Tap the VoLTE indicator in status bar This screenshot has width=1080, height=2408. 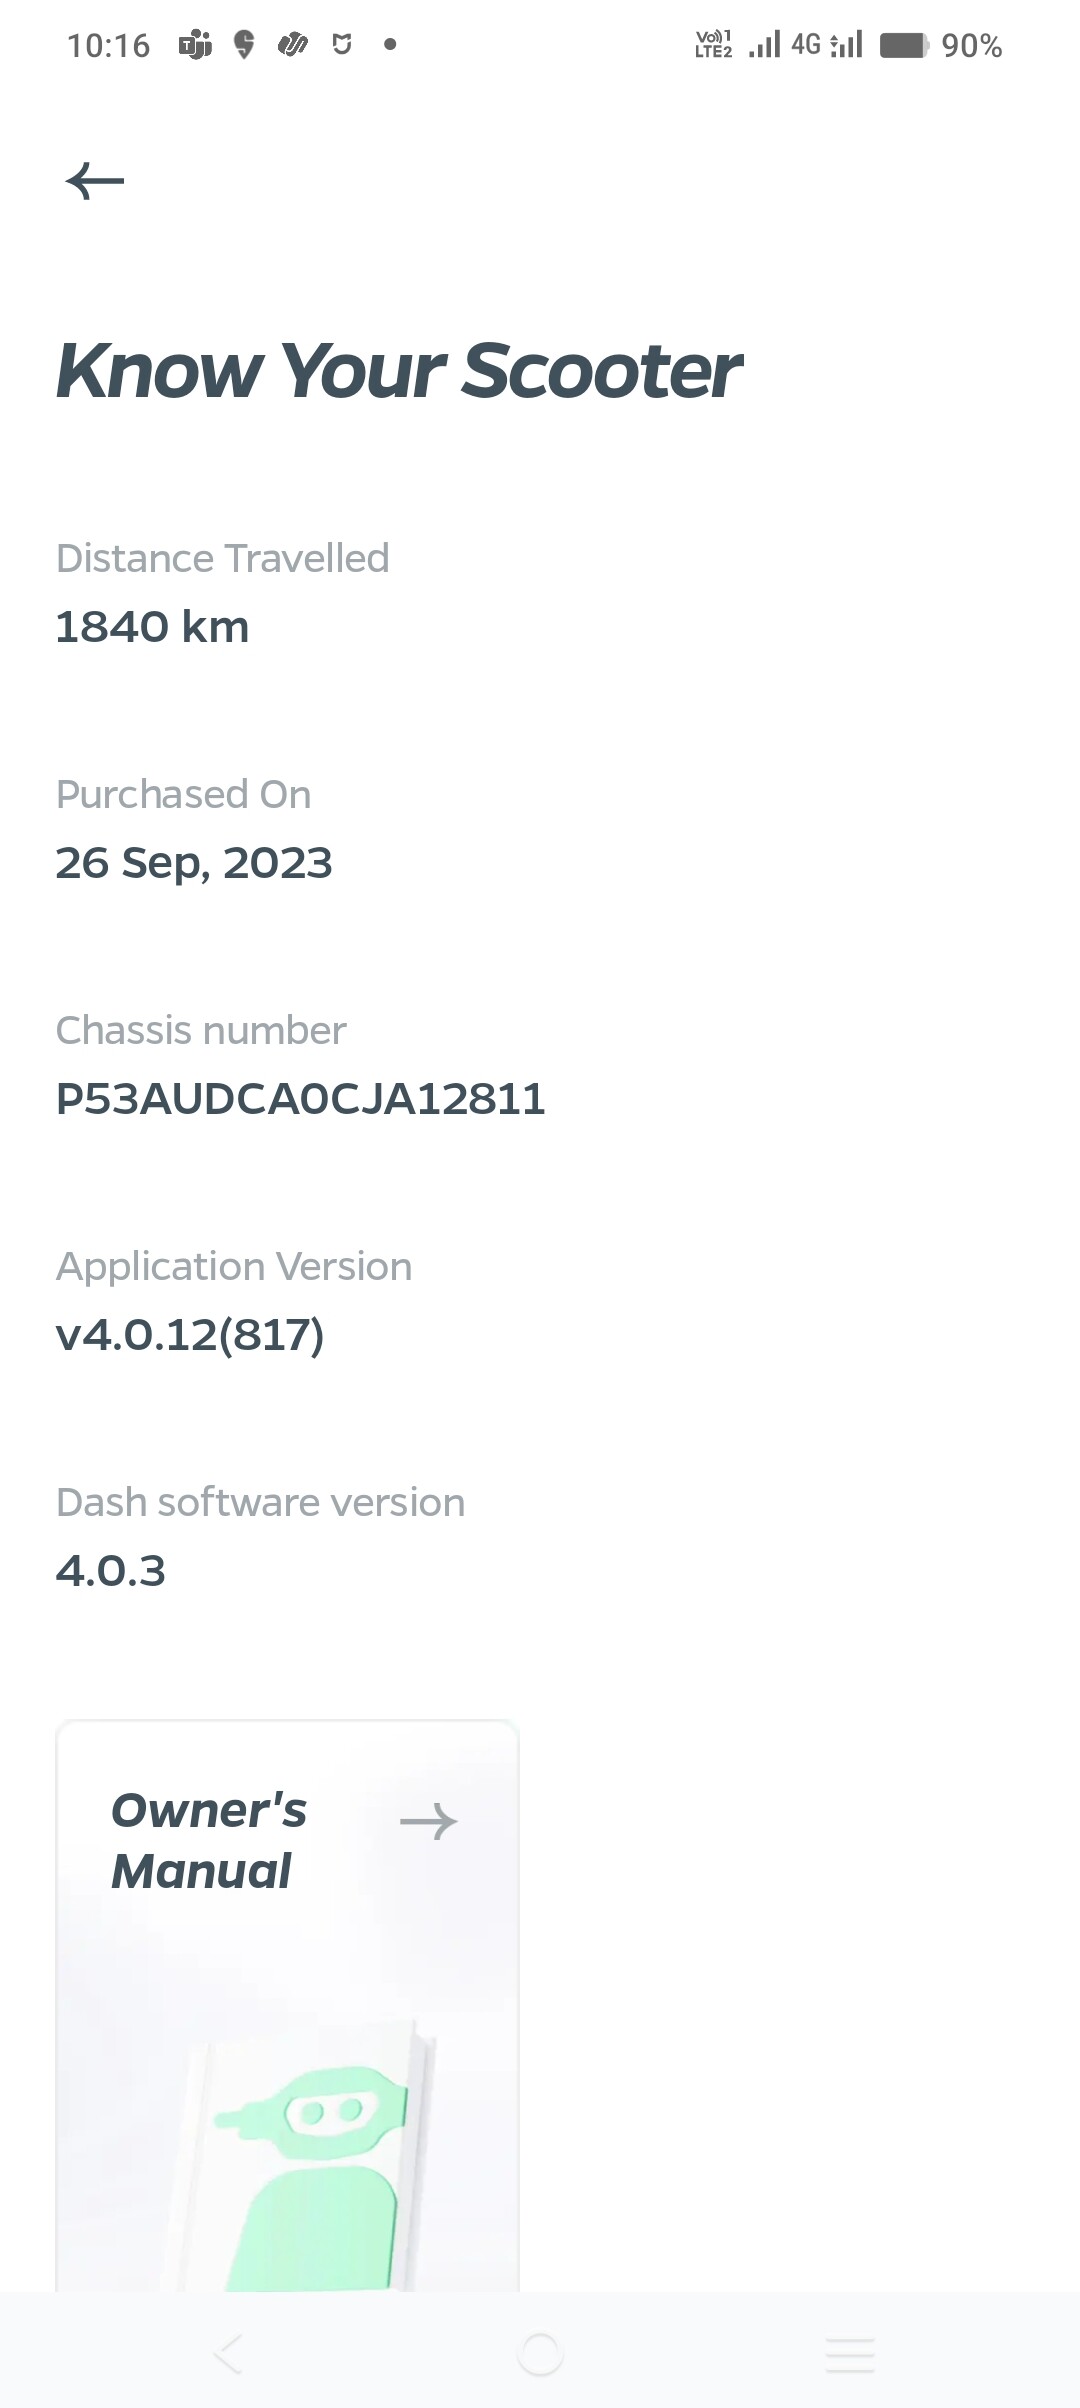point(713,45)
